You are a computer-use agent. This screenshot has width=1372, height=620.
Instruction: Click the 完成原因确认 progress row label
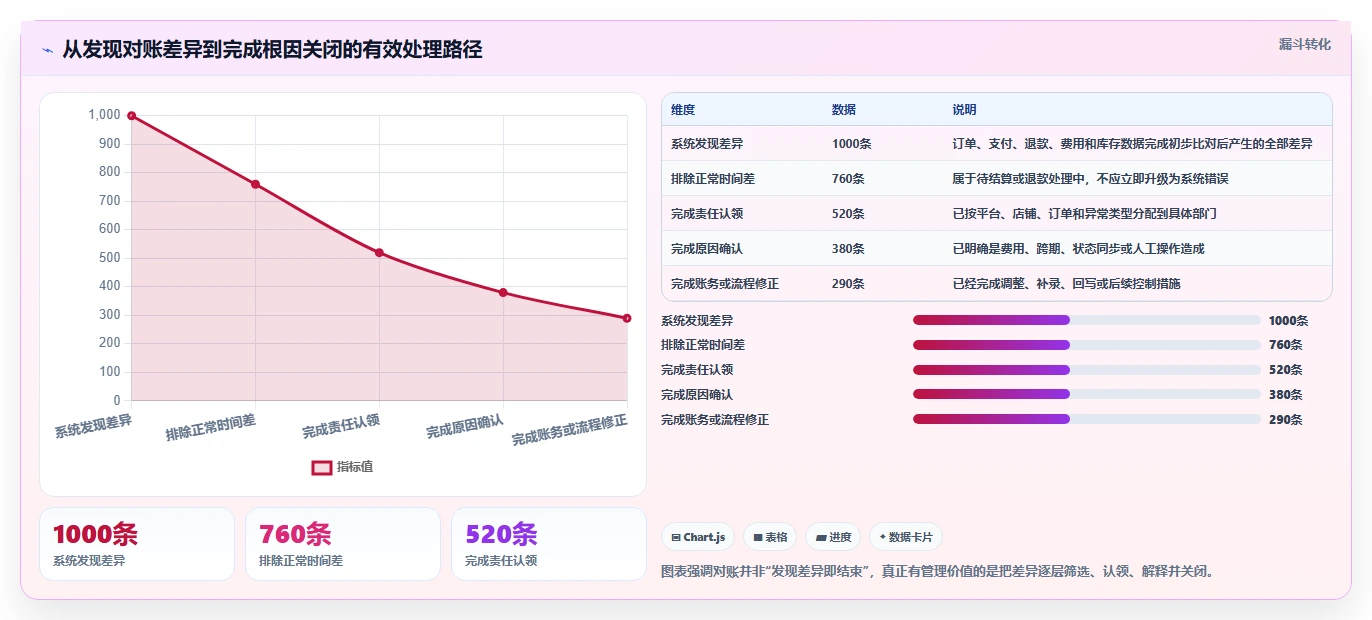point(697,395)
